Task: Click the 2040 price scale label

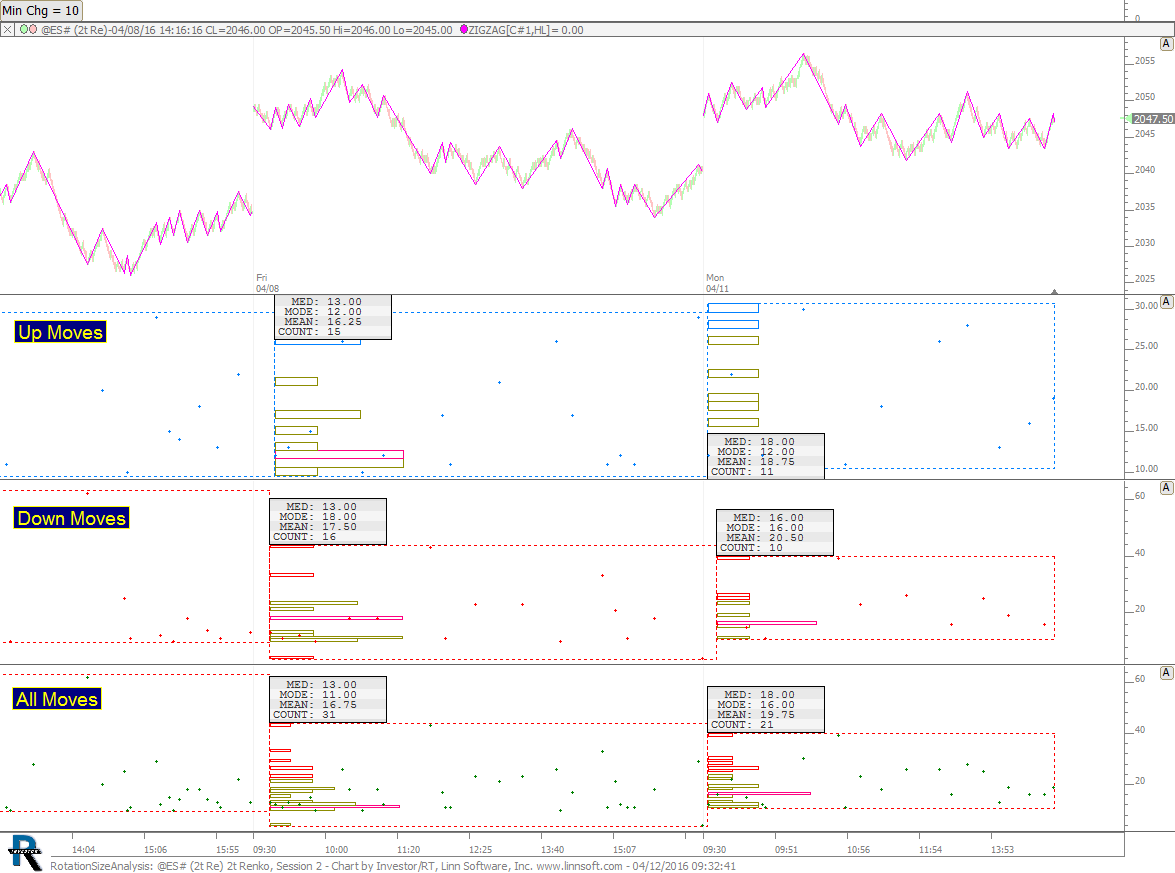Action: pyautogui.click(x=1144, y=170)
